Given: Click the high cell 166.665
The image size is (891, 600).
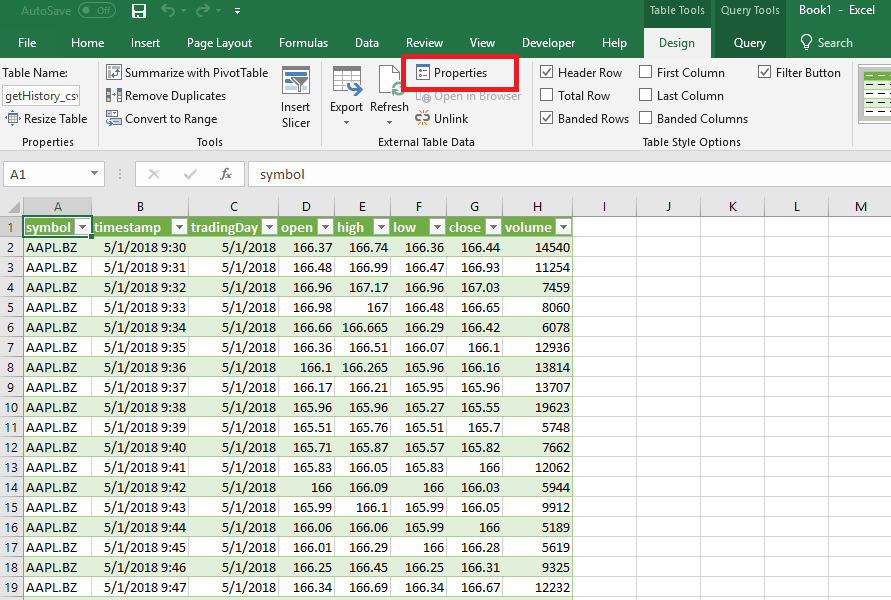Looking at the screenshot, I should coord(362,327).
